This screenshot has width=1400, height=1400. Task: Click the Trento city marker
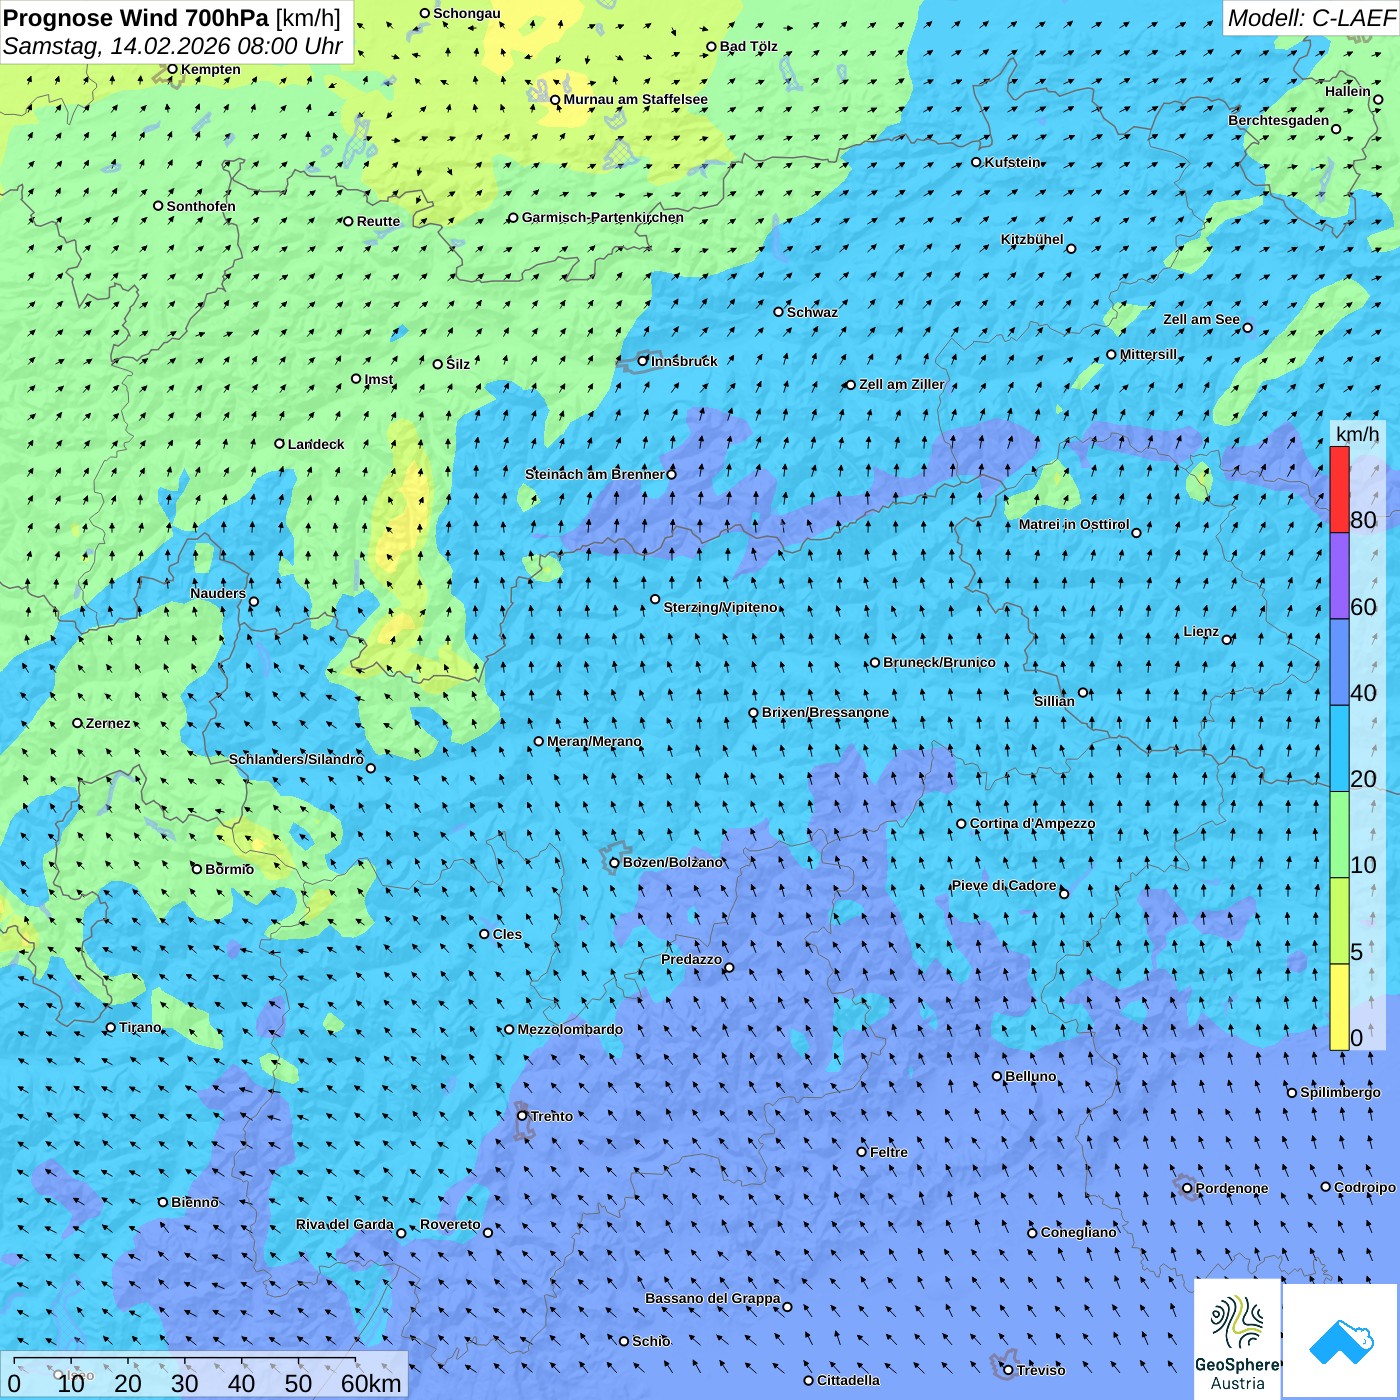point(522,1116)
